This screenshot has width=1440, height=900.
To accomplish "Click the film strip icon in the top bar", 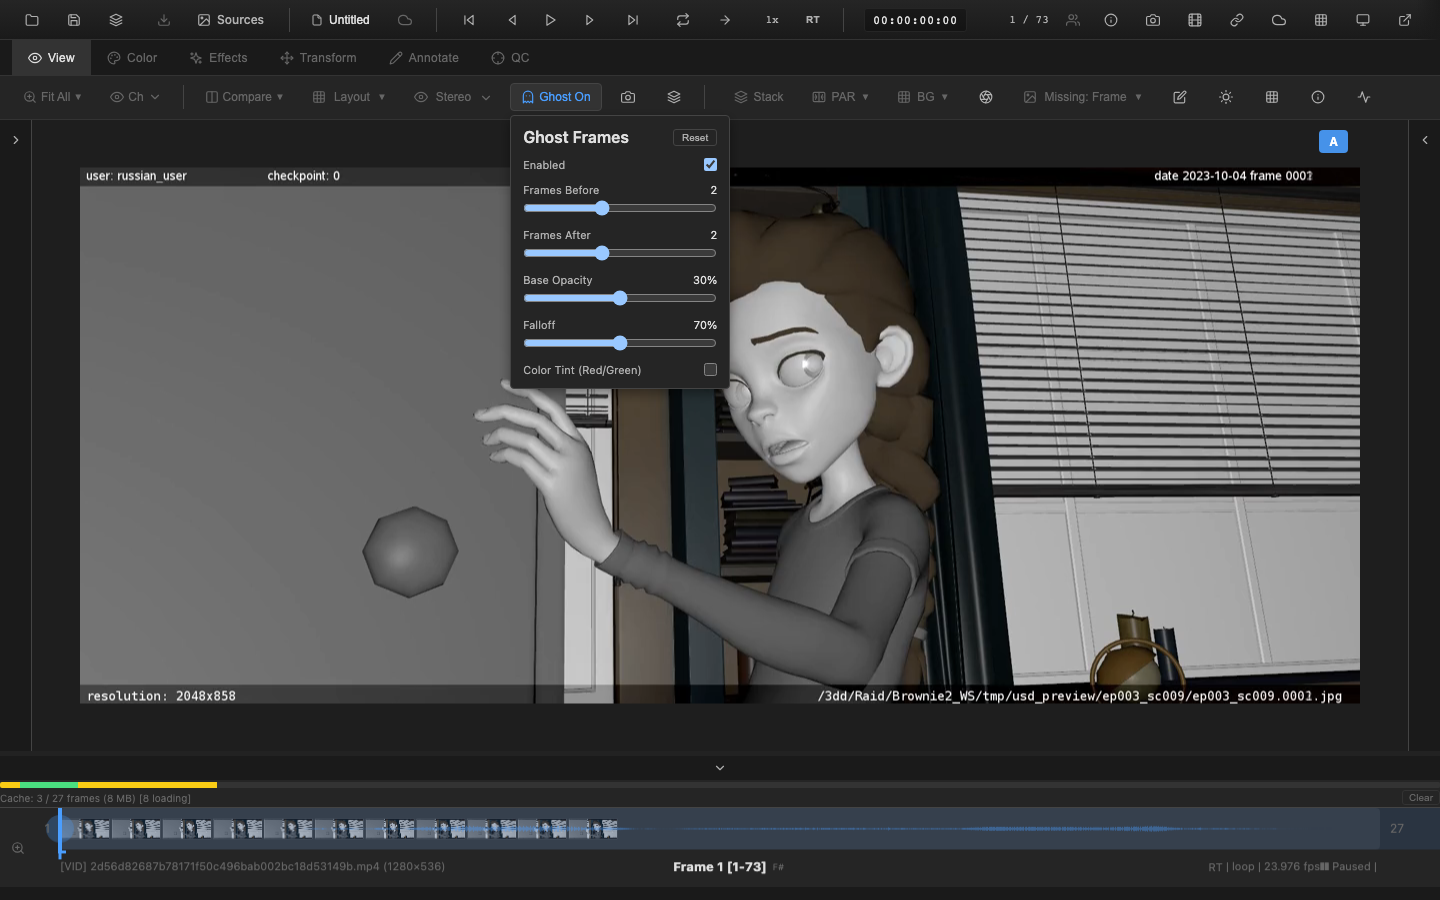I will tap(1193, 19).
